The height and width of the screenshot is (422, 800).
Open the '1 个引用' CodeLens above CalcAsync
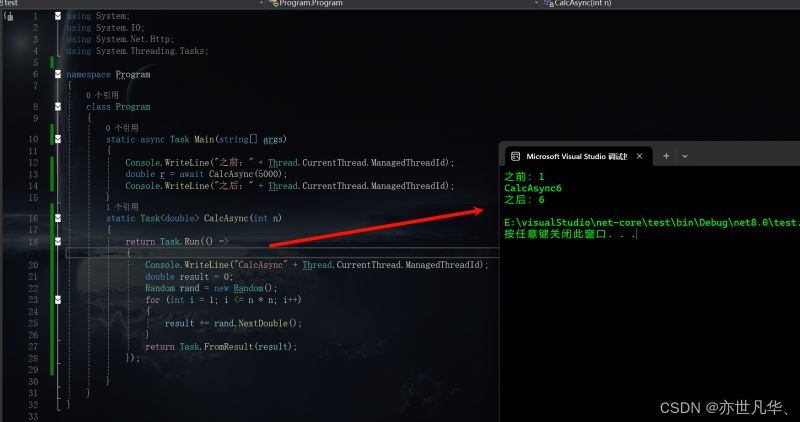[x=121, y=207]
